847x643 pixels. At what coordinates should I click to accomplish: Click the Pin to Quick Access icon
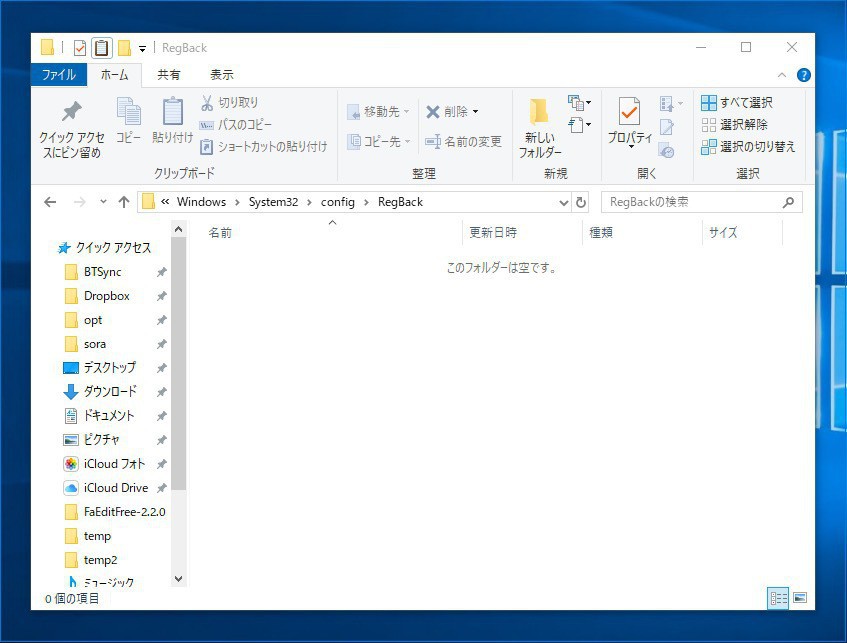click(x=71, y=113)
